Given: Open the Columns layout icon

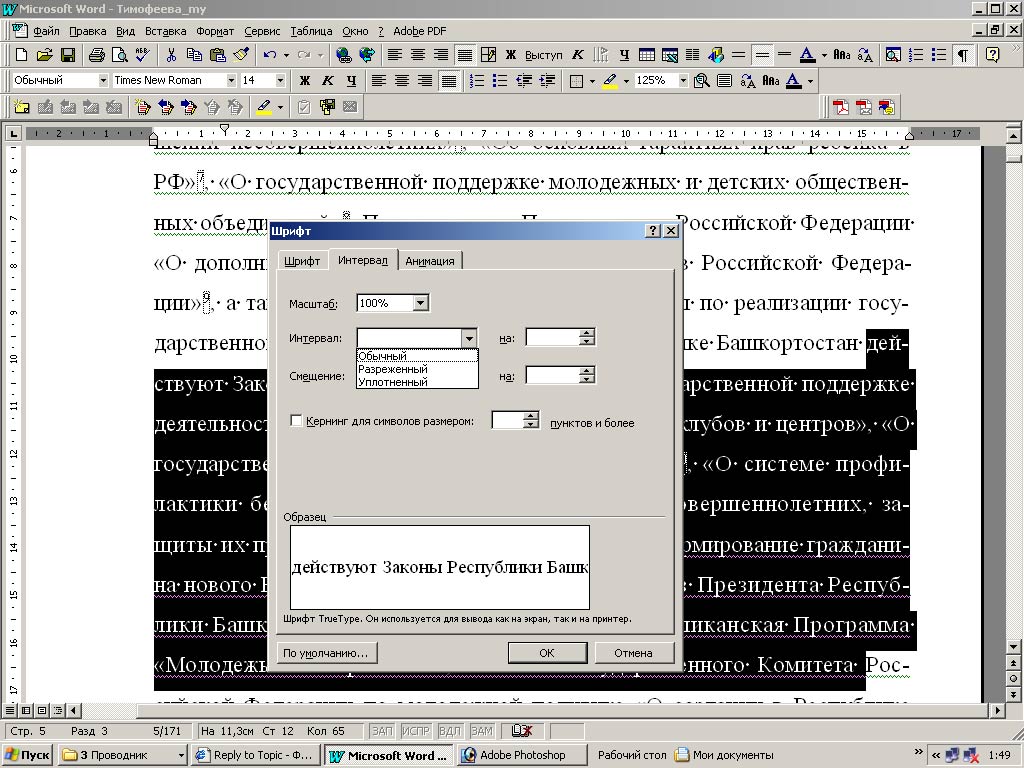Looking at the screenshot, I should tap(692, 55).
